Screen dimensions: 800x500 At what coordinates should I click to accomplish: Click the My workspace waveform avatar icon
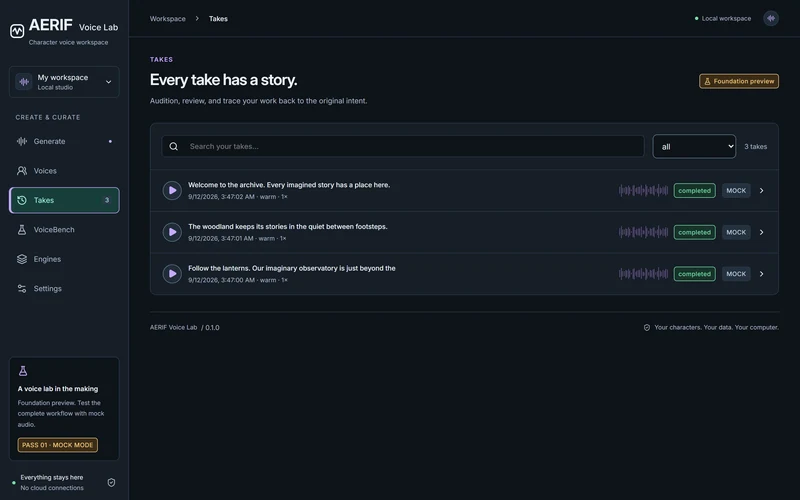pos(23,82)
